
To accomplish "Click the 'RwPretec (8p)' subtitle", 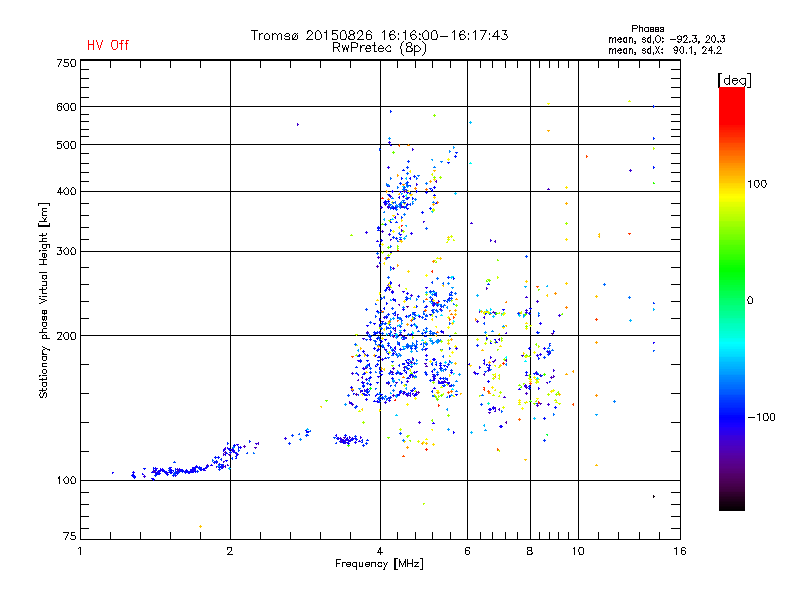I will pyautogui.click(x=379, y=48).
